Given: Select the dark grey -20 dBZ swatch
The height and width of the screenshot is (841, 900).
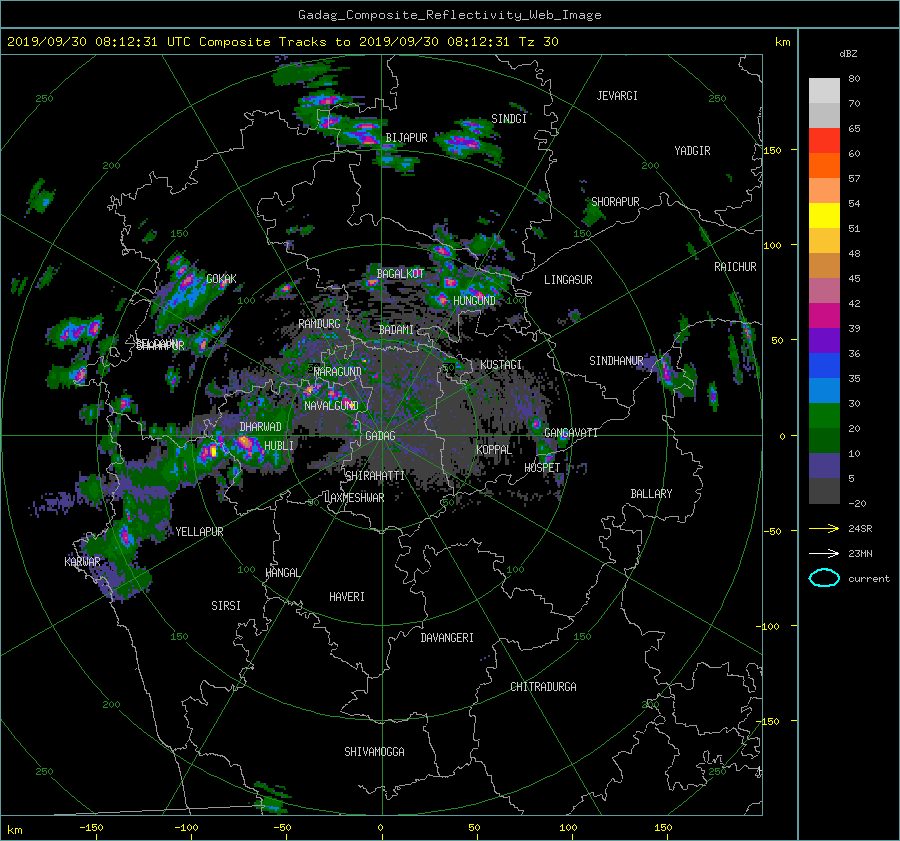Looking at the screenshot, I should pyautogui.click(x=824, y=491).
